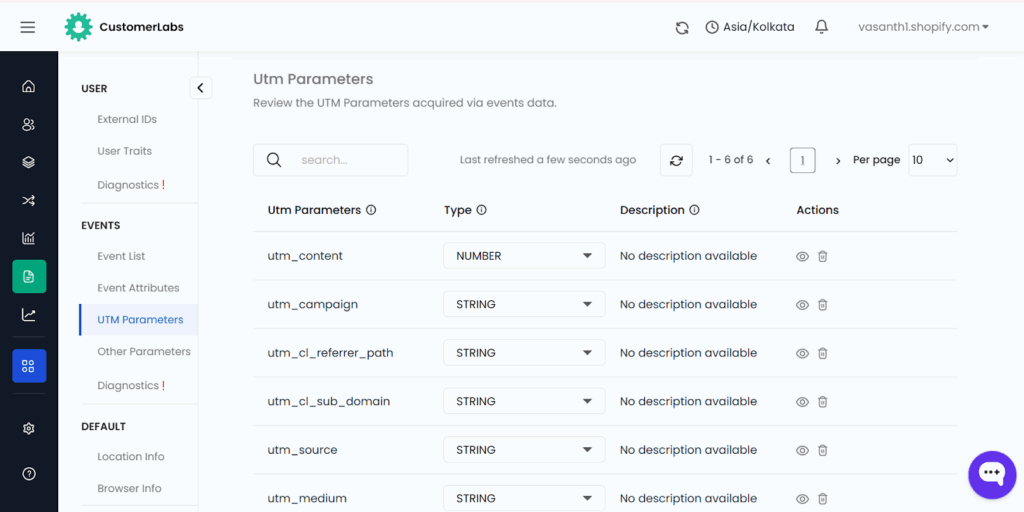
Task: Open the line trend chart icon in left rail
Action: [29, 315]
